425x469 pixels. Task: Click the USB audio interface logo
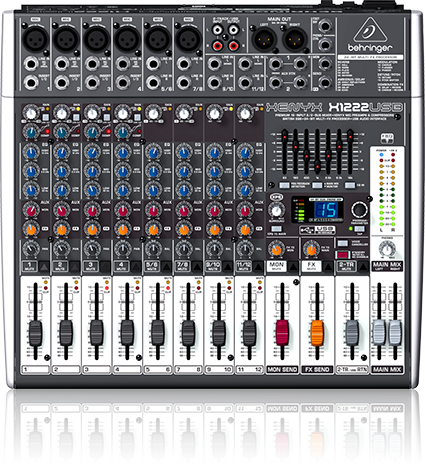pyautogui.click(x=317, y=230)
